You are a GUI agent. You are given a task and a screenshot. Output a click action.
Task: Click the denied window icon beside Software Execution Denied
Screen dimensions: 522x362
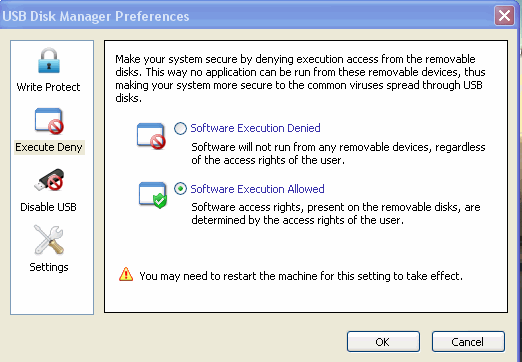tap(151, 136)
